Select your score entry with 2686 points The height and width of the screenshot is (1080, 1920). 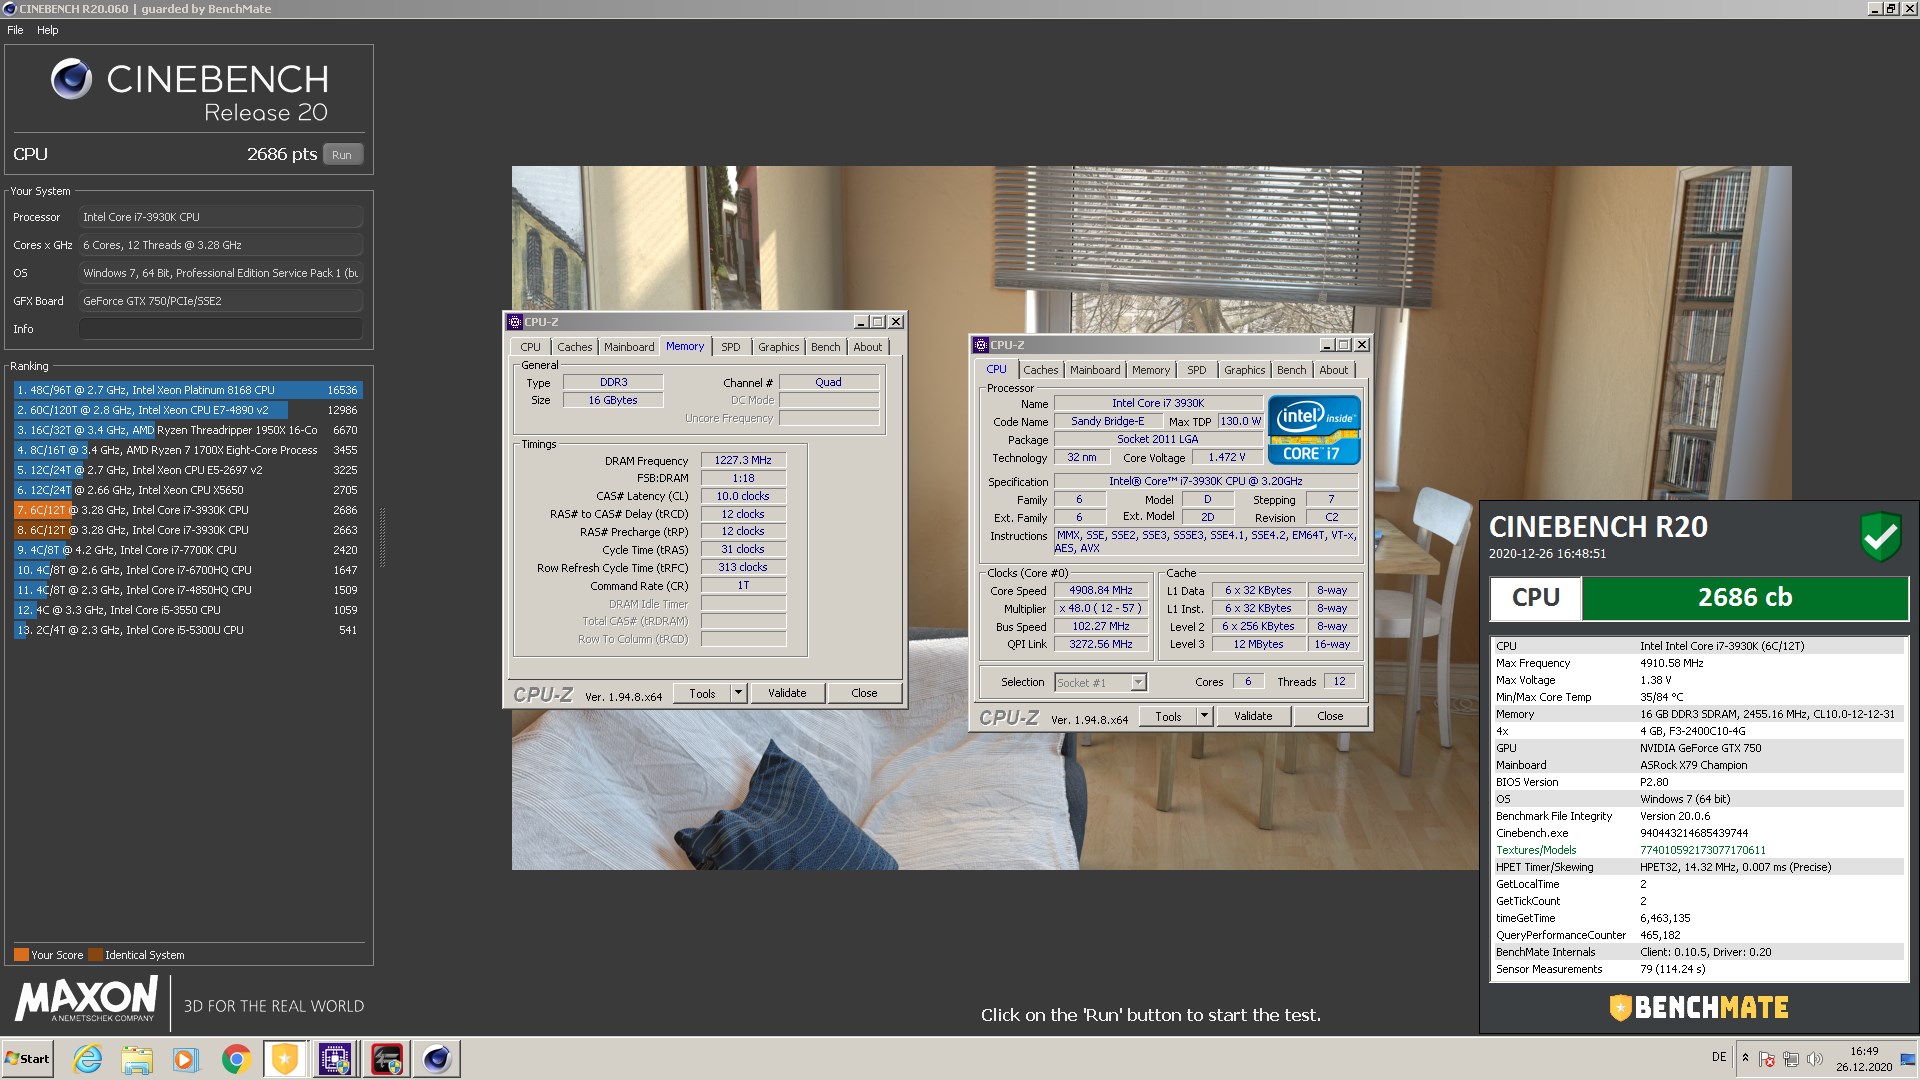[188, 510]
